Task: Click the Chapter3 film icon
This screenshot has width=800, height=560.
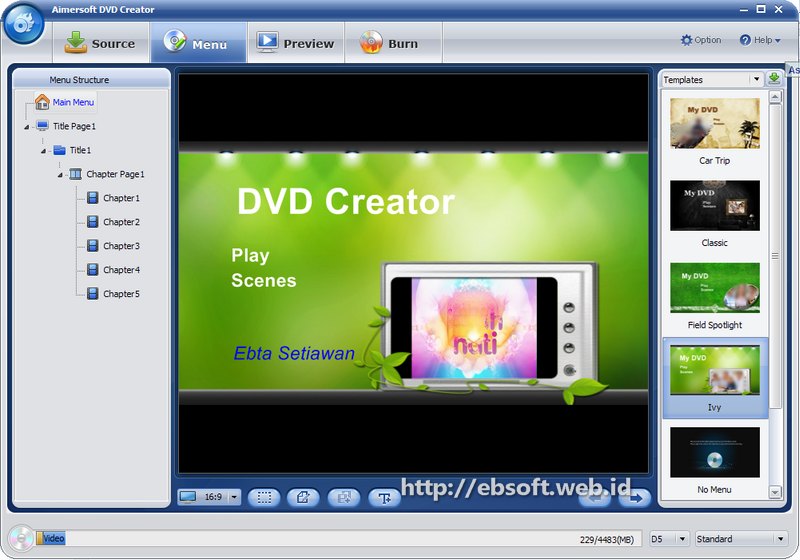Action: tap(92, 246)
